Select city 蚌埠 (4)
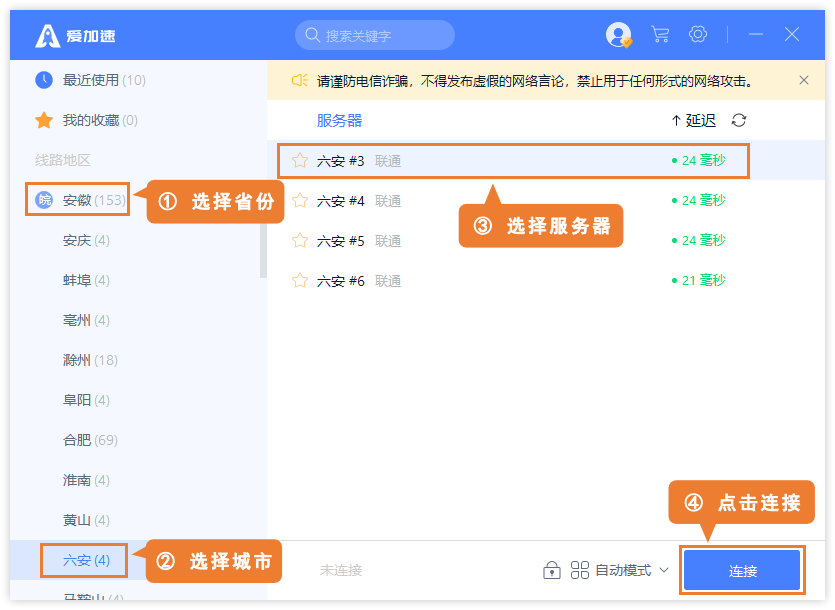Image resolution: width=835 pixels, height=610 pixels. pos(86,280)
